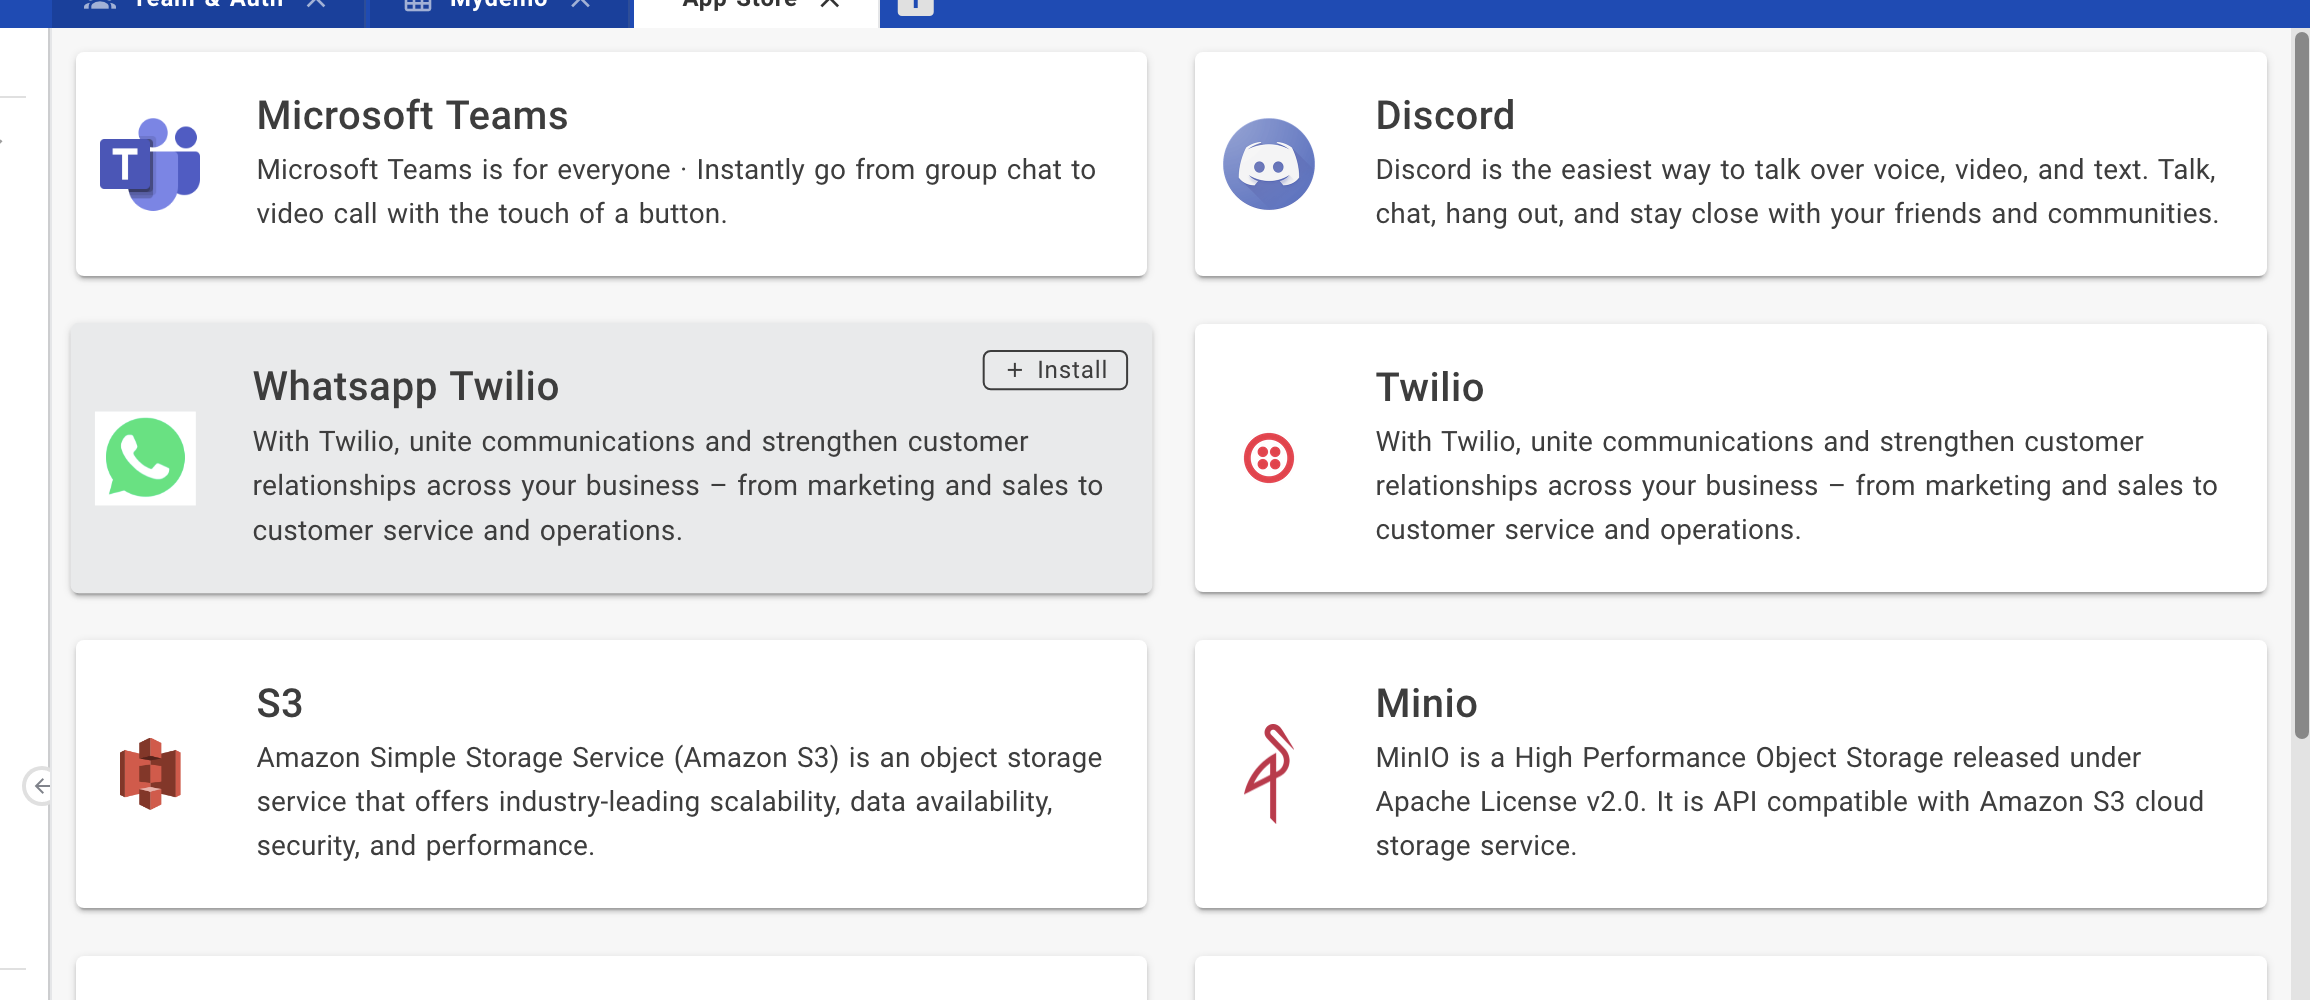Open the Discord title

tap(1444, 116)
